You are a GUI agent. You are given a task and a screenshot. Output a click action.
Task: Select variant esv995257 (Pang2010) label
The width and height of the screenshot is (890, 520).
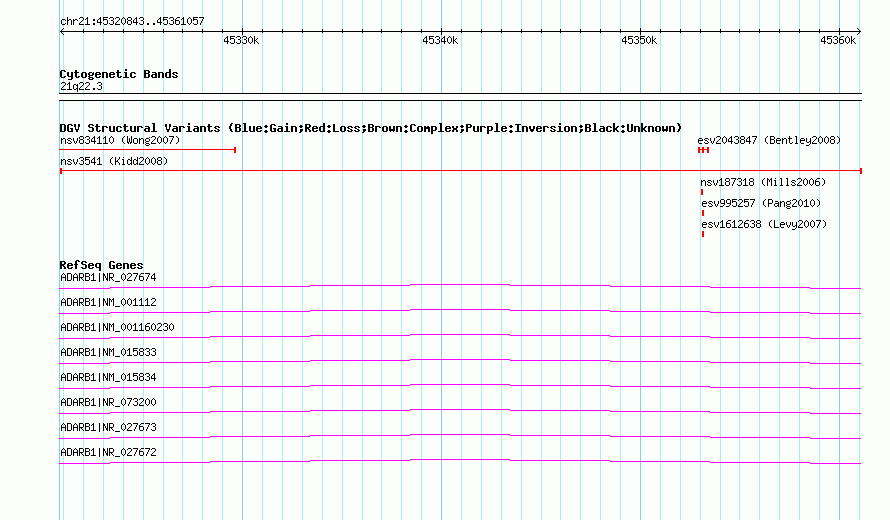761,203
